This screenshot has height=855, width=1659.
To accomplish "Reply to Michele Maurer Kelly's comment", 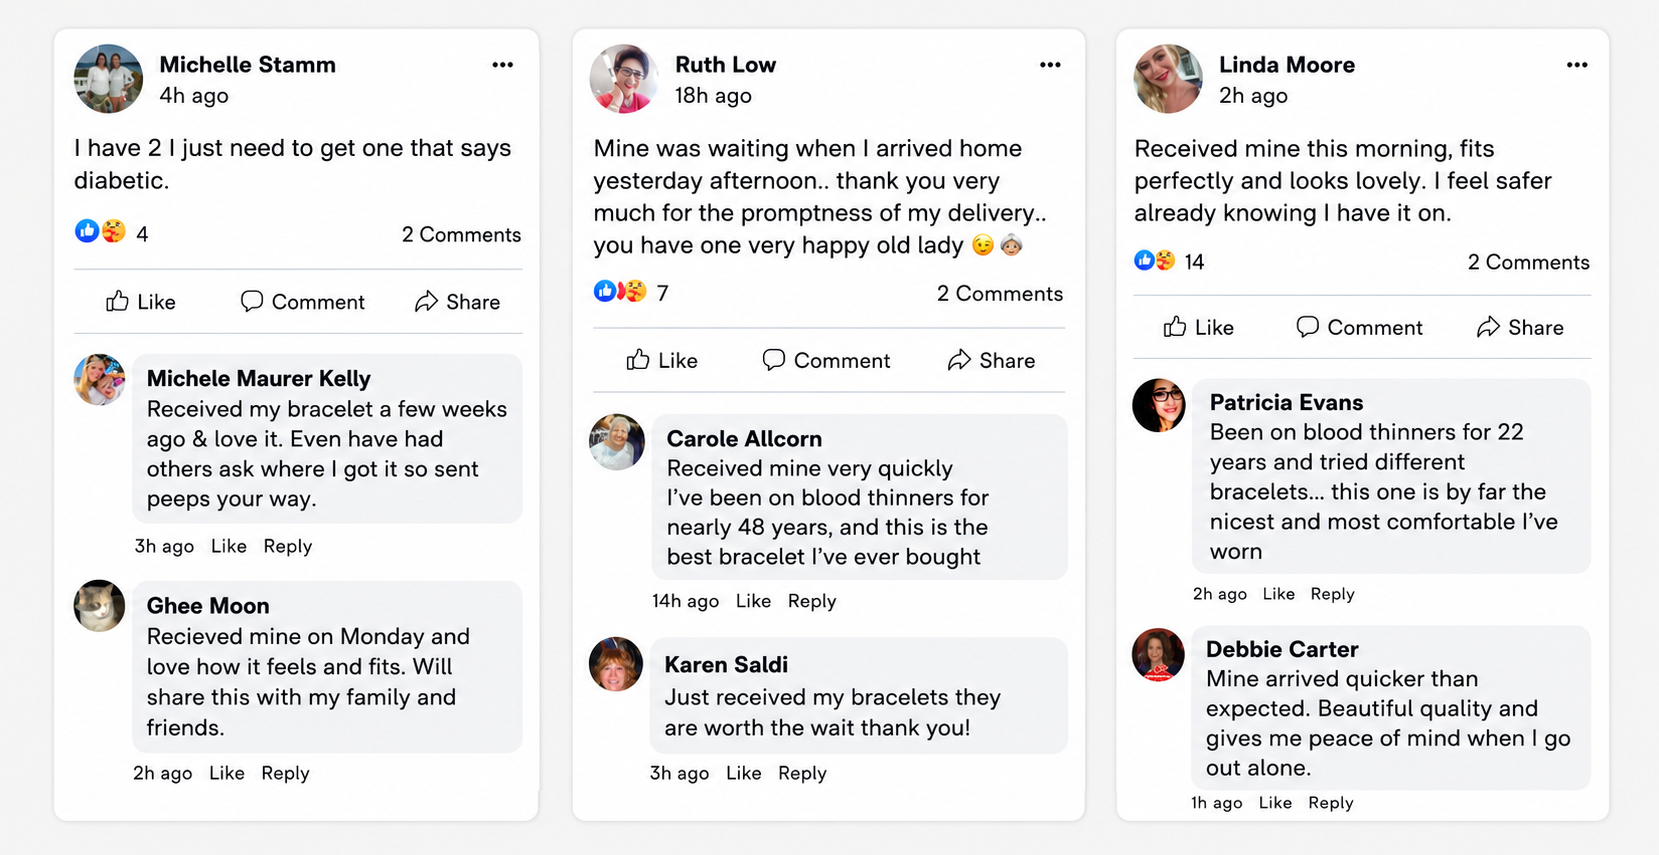I will pyautogui.click(x=288, y=546).
